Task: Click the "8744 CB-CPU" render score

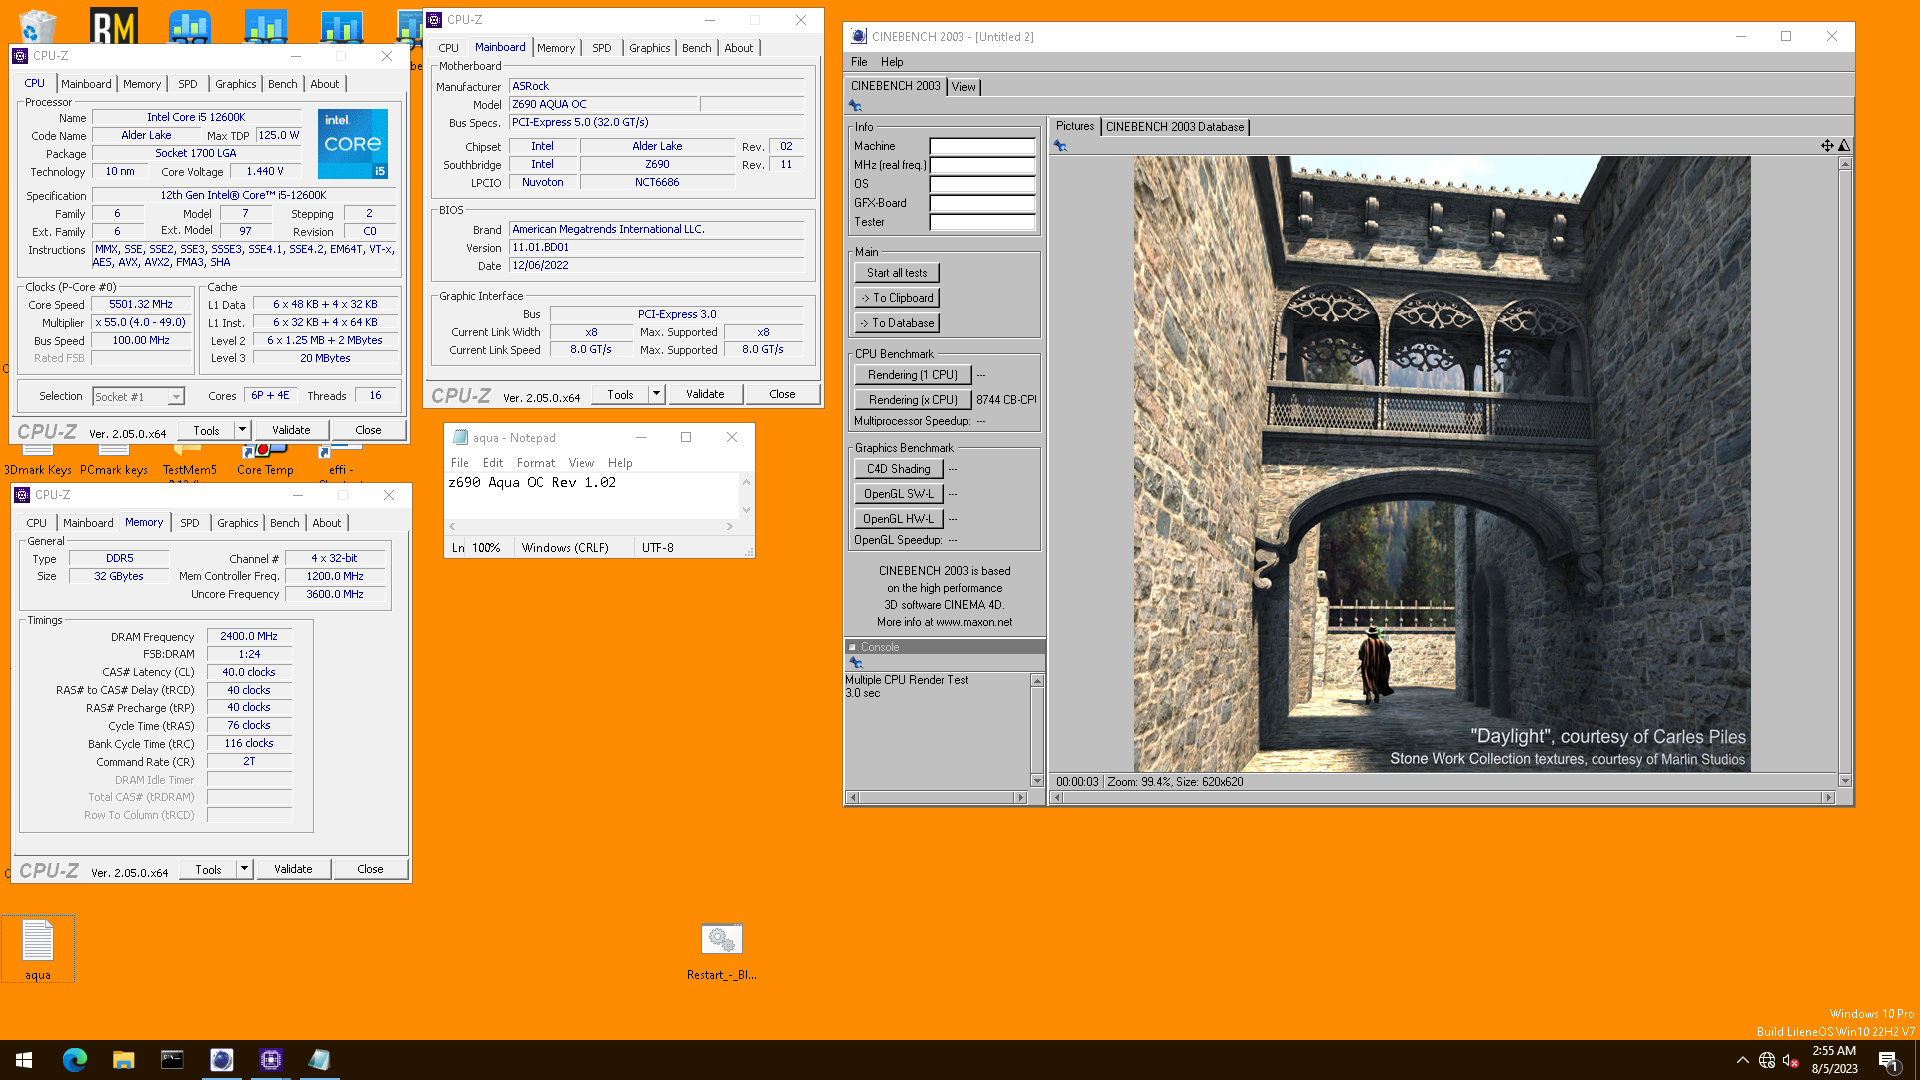Action: 1006,400
